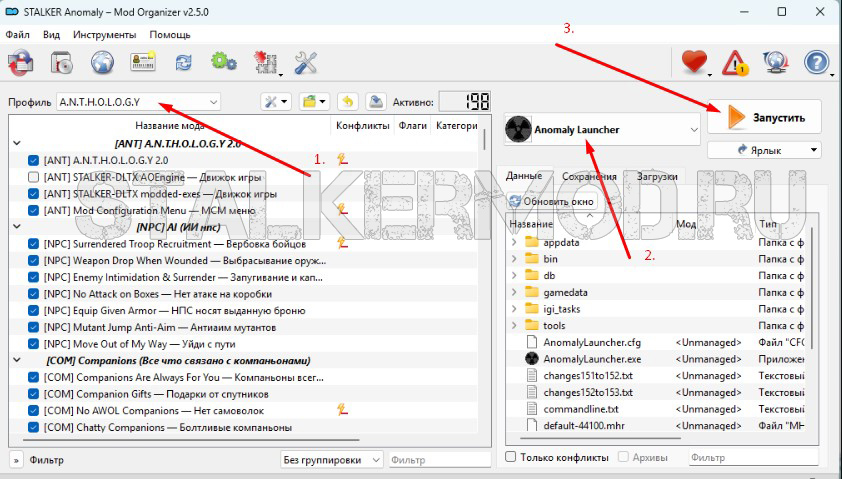Sort by Конфликты column header
The height and width of the screenshot is (479, 842).
click(x=362, y=126)
